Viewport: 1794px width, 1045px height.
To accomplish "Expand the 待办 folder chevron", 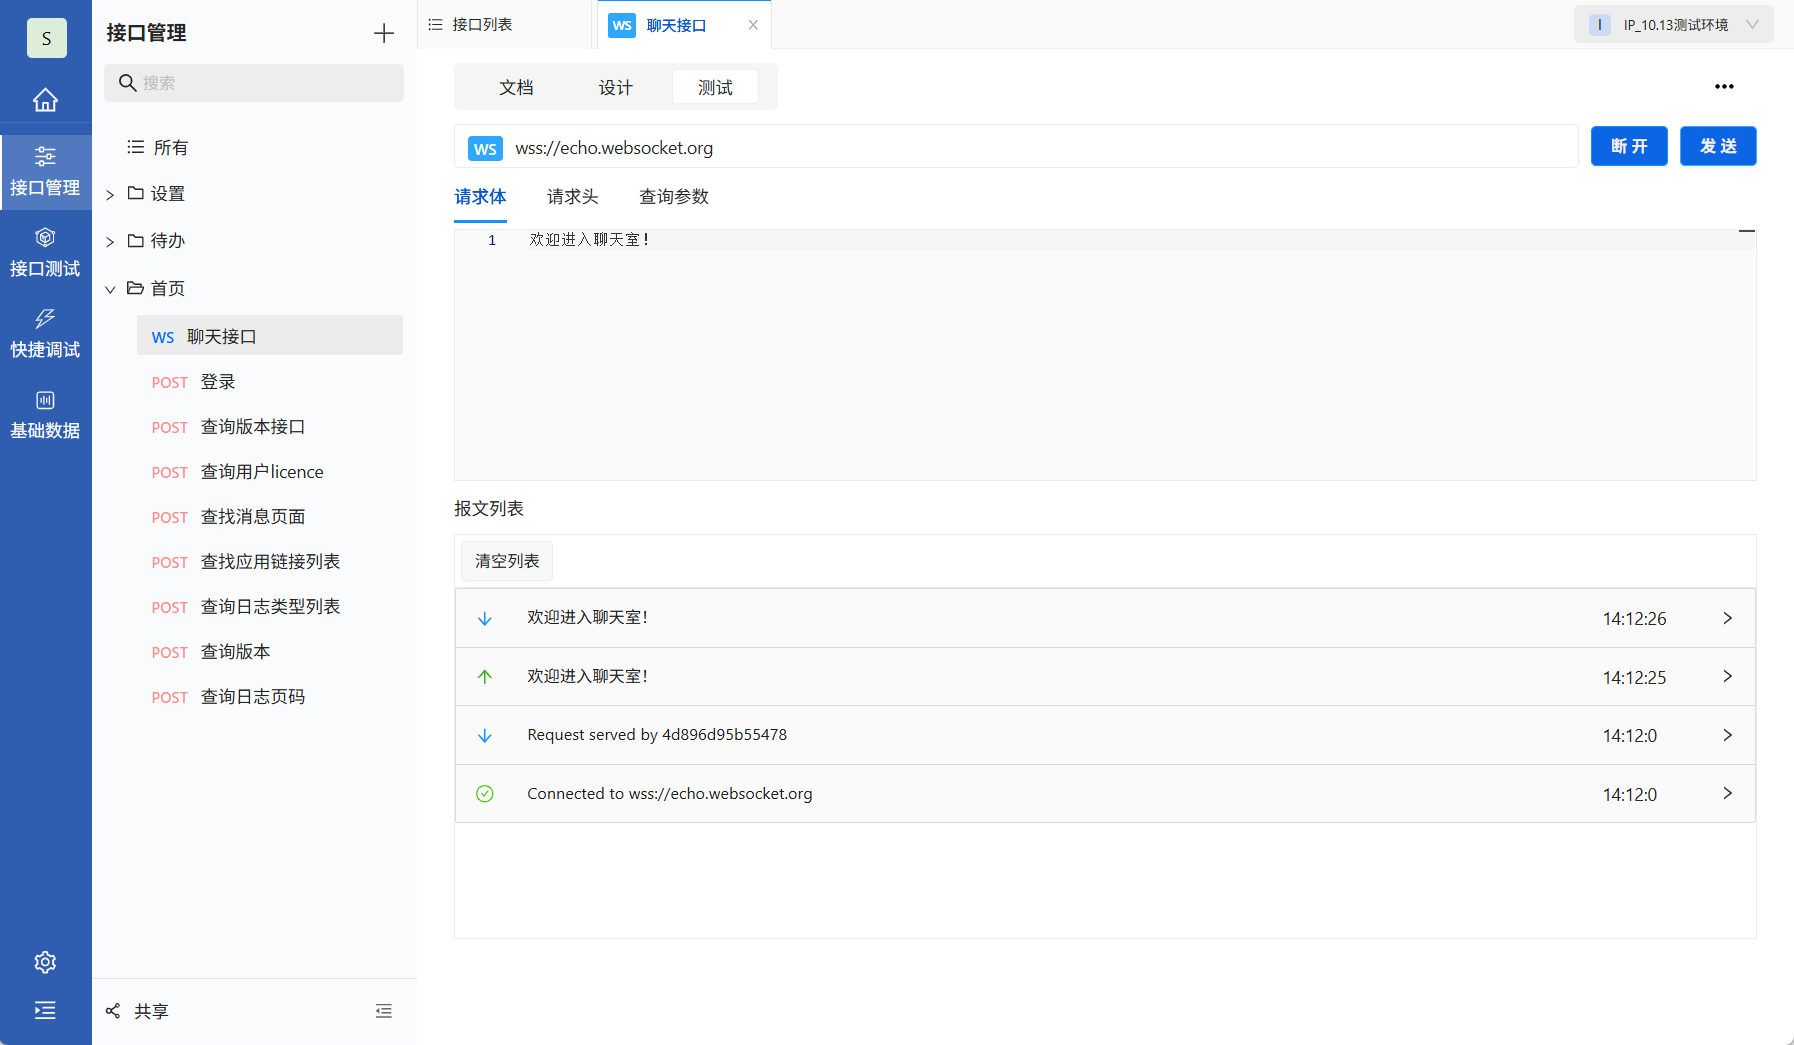I will pos(110,241).
